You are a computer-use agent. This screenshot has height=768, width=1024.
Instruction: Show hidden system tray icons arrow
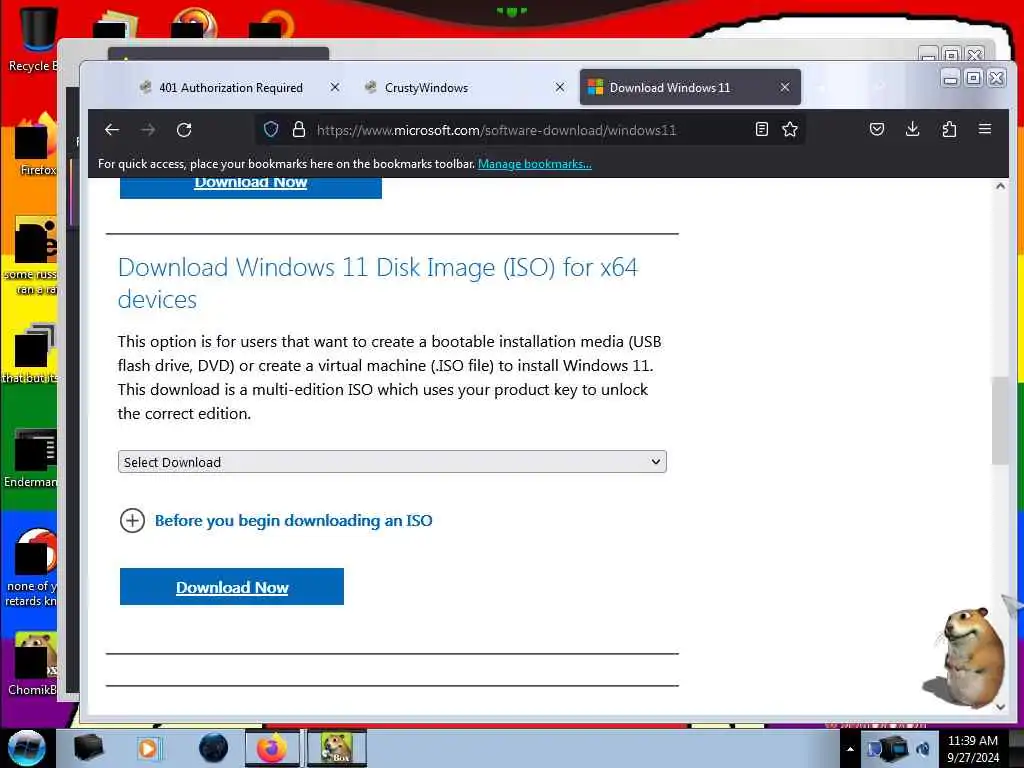tap(850, 749)
